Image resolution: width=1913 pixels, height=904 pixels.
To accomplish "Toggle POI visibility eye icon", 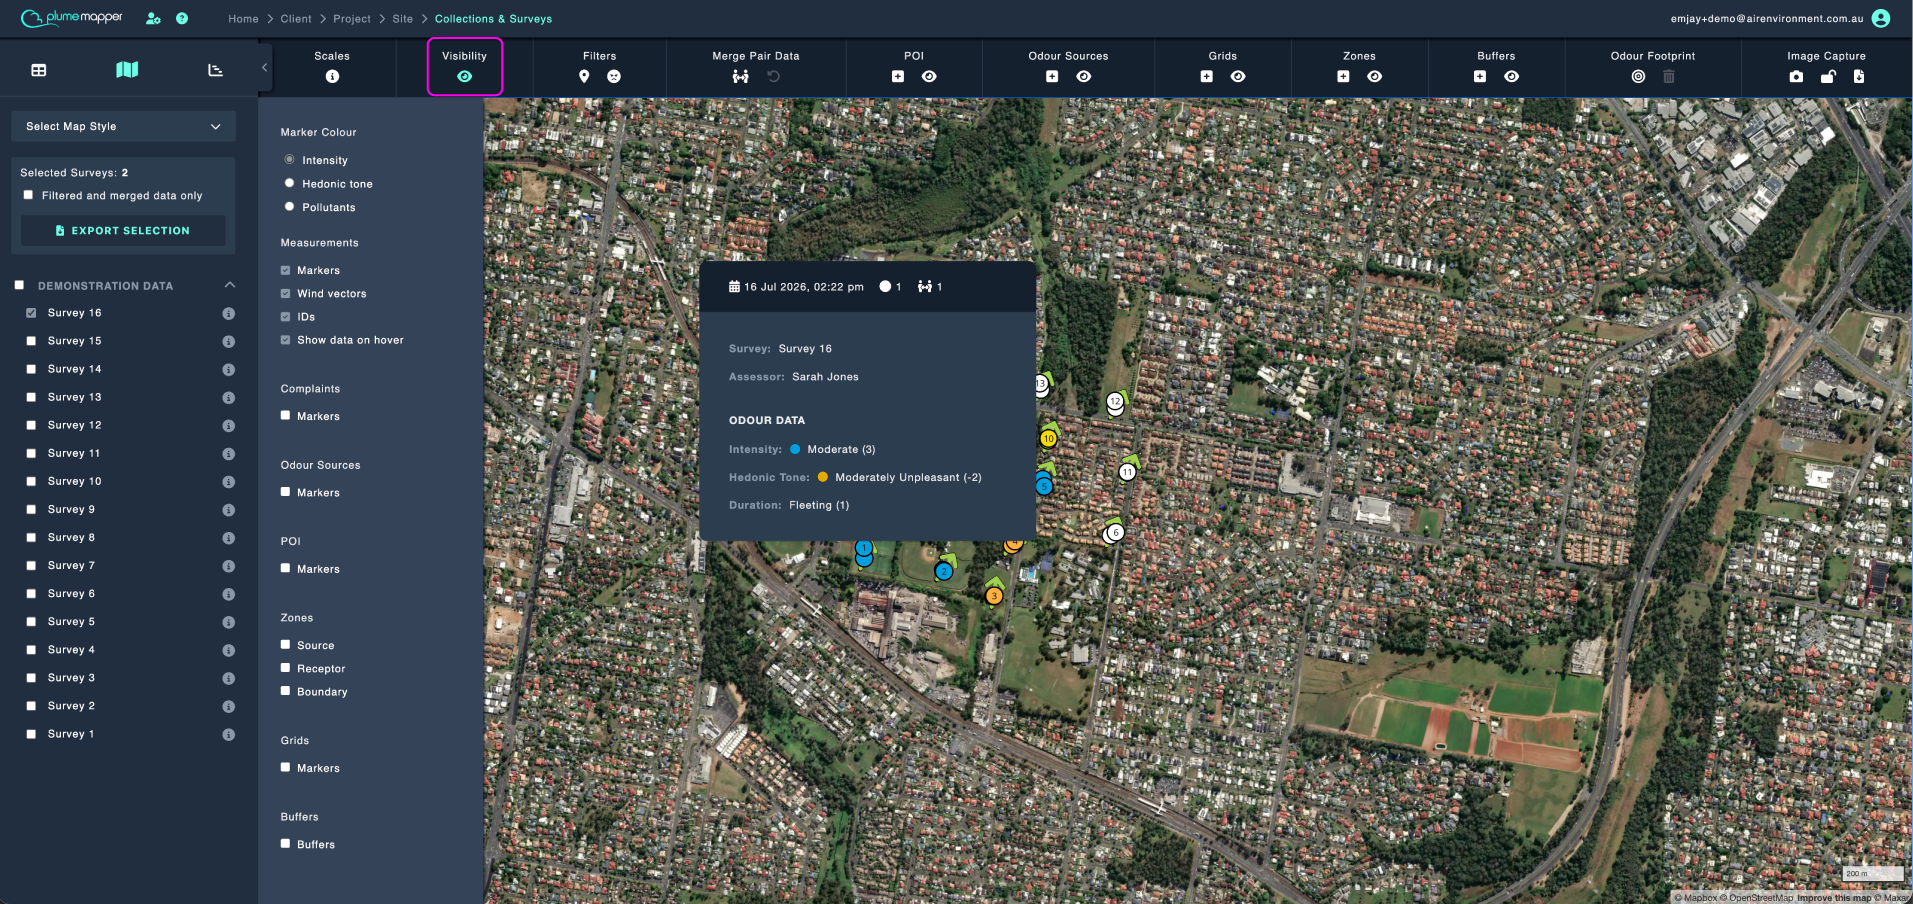I will click(929, 77).
